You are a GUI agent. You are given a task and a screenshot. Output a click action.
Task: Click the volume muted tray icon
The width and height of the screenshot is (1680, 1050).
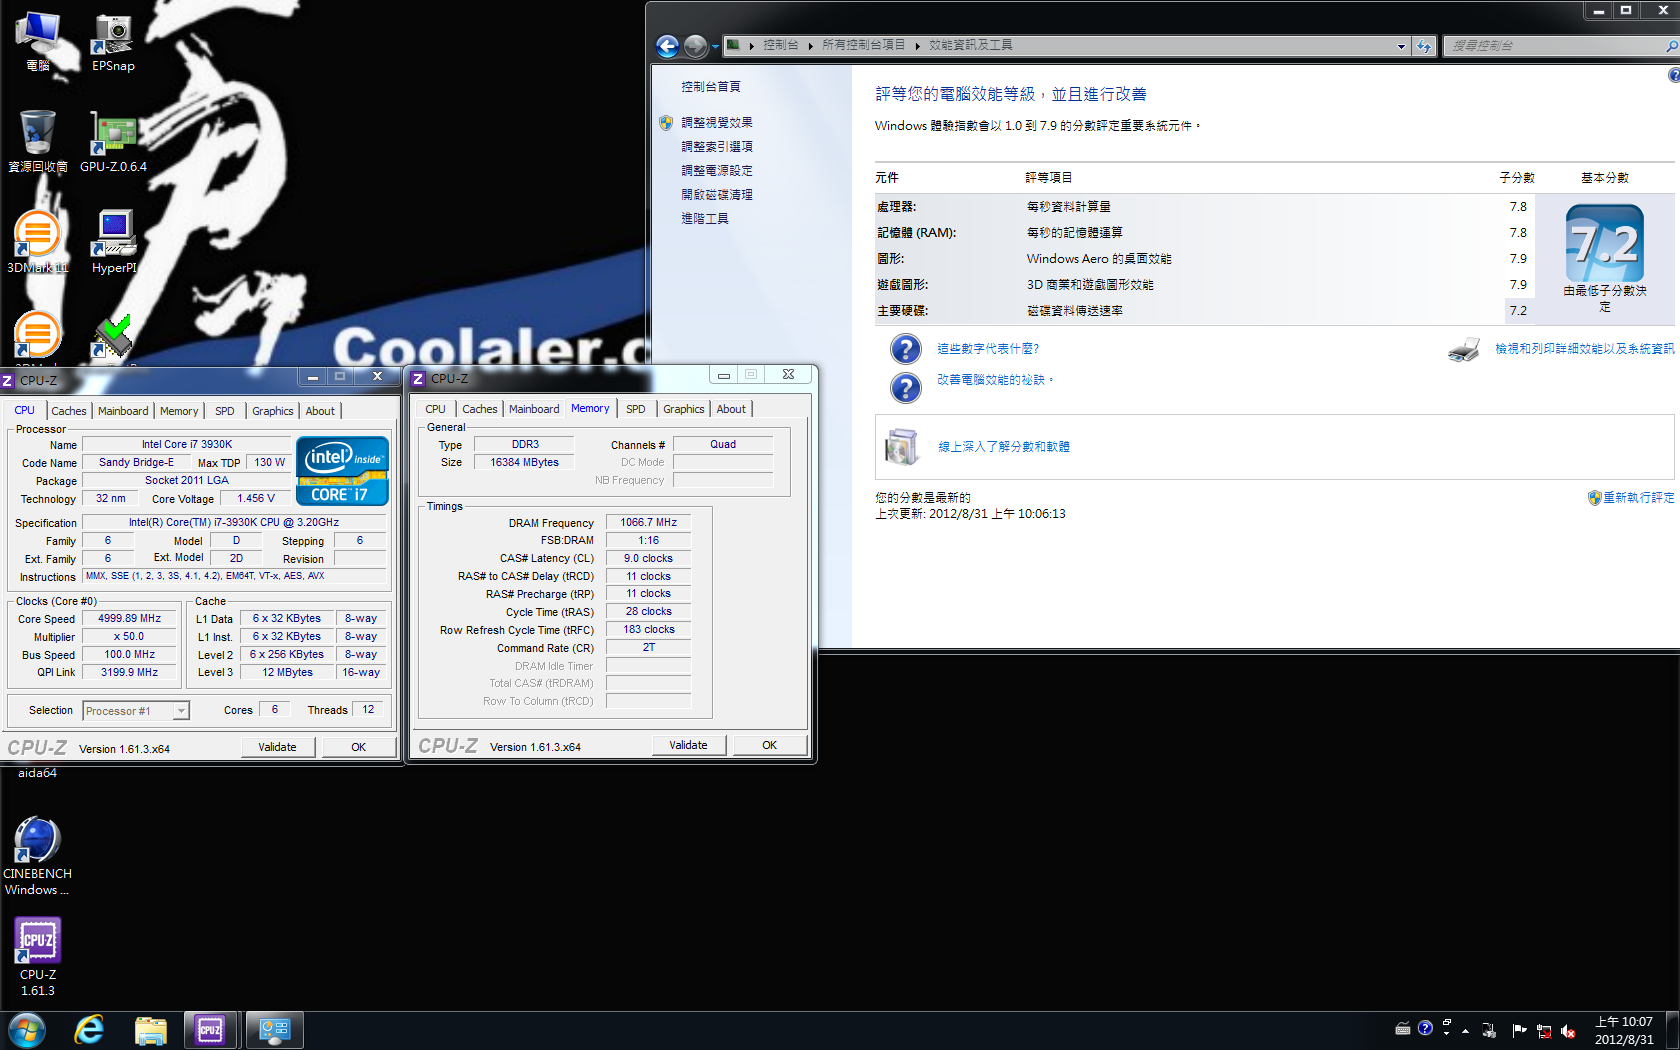[1568, 1031]
